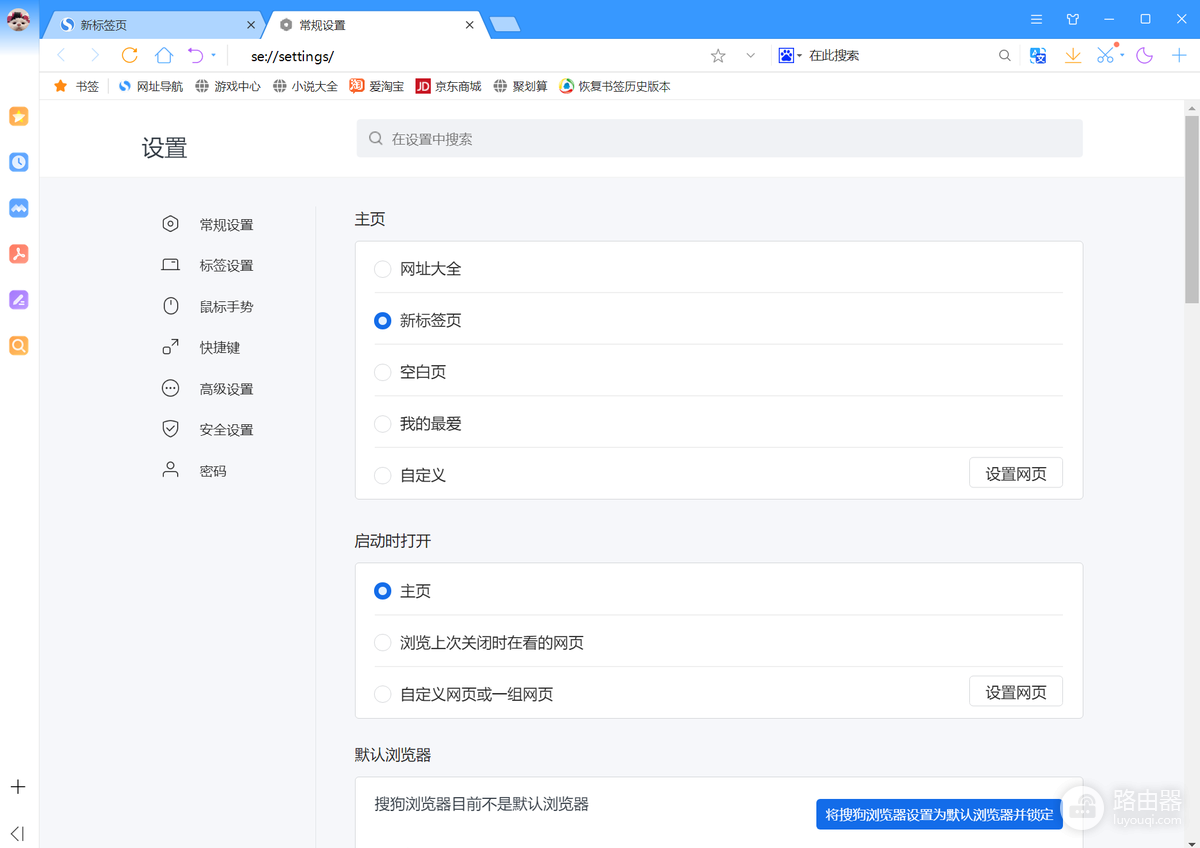Screen dimensions: 1200x848
Task: Close the 常规设置 tab
Action: coord(470,25)
